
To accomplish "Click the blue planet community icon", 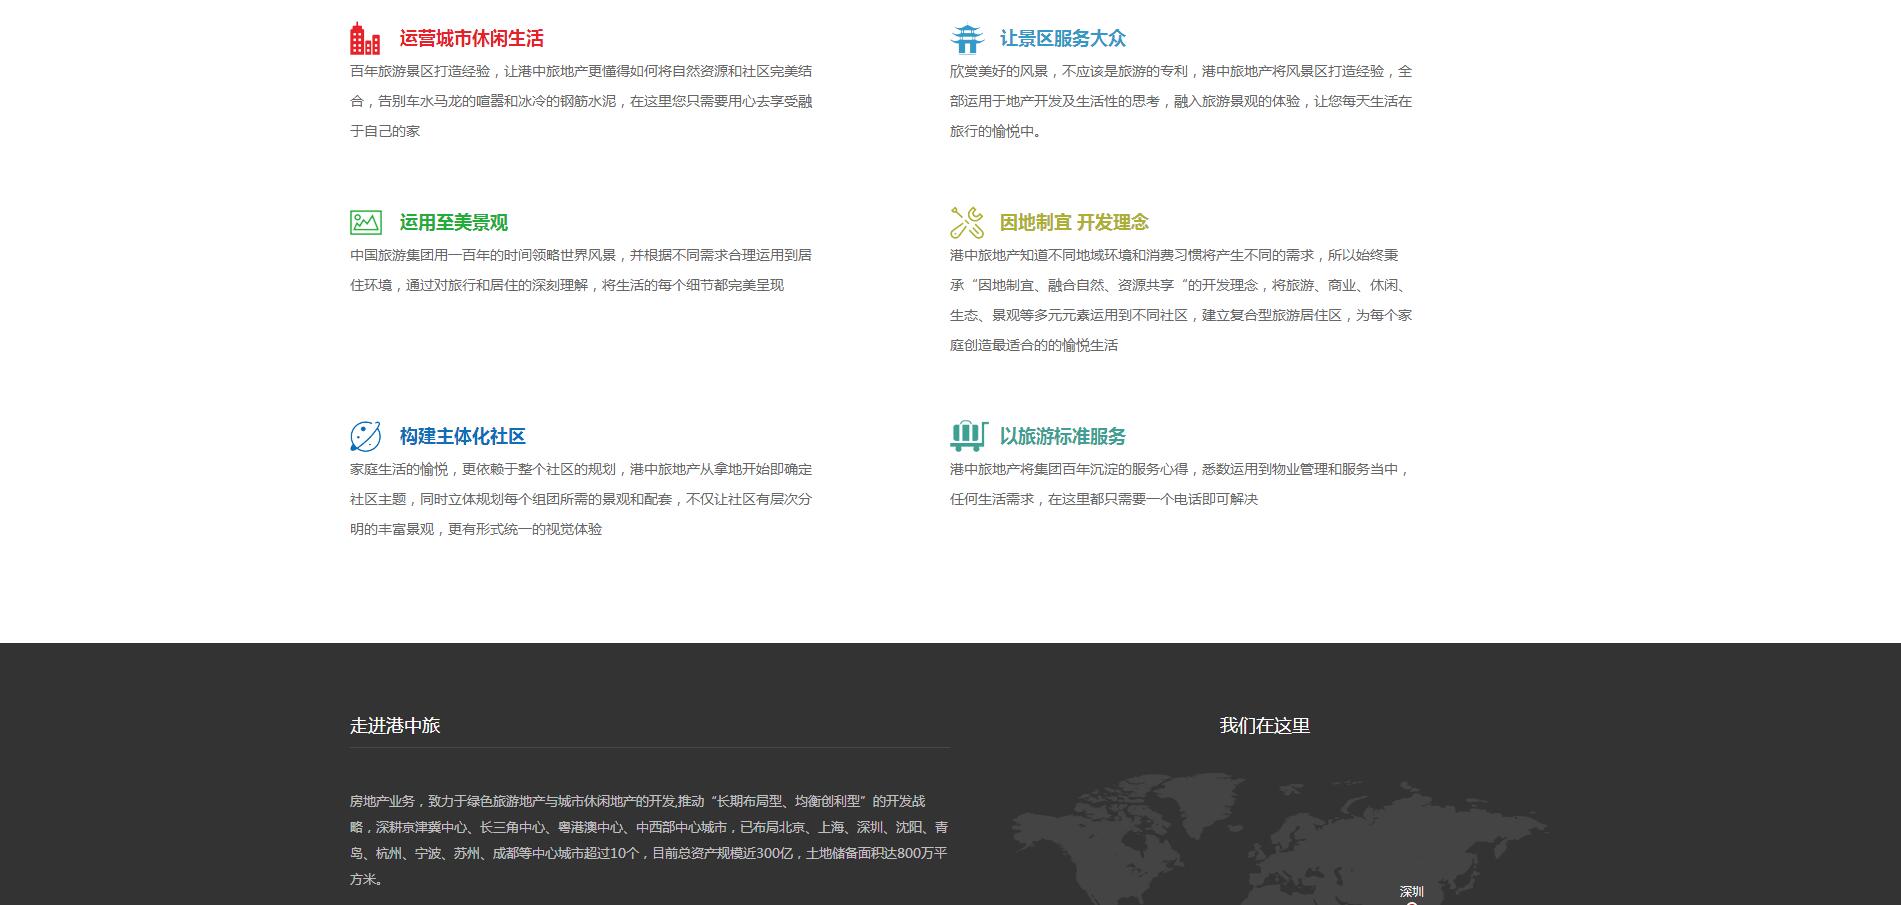I will coord(366,436).
